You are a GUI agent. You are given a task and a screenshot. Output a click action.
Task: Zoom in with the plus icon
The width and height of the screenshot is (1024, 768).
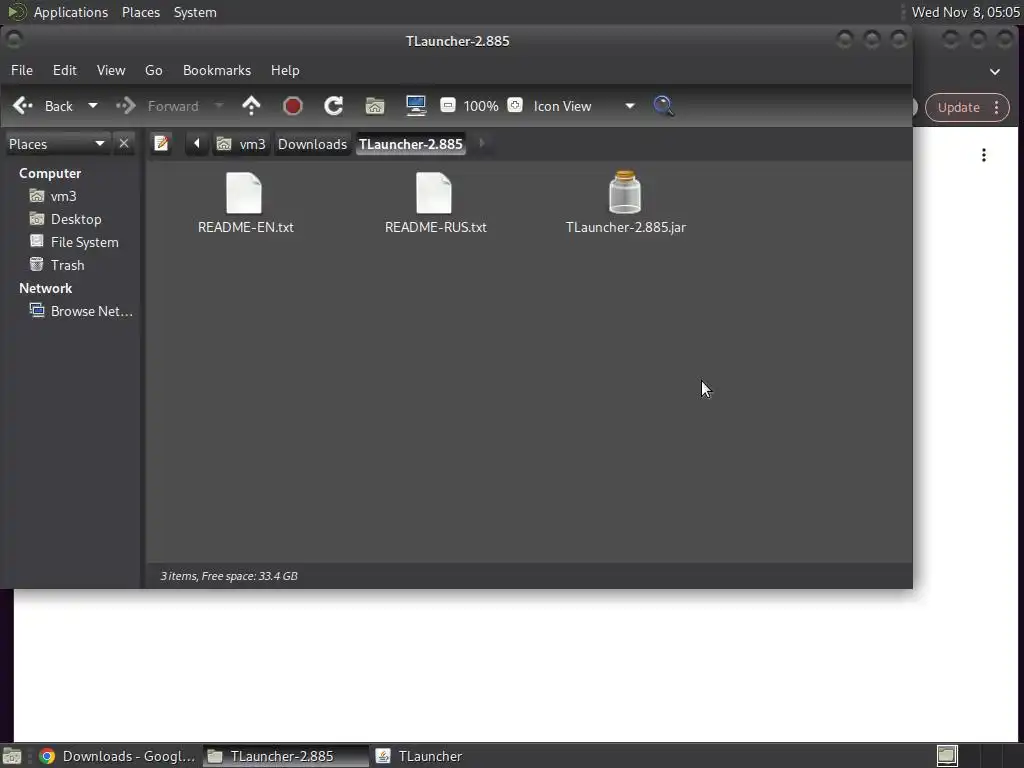(515, 105)
